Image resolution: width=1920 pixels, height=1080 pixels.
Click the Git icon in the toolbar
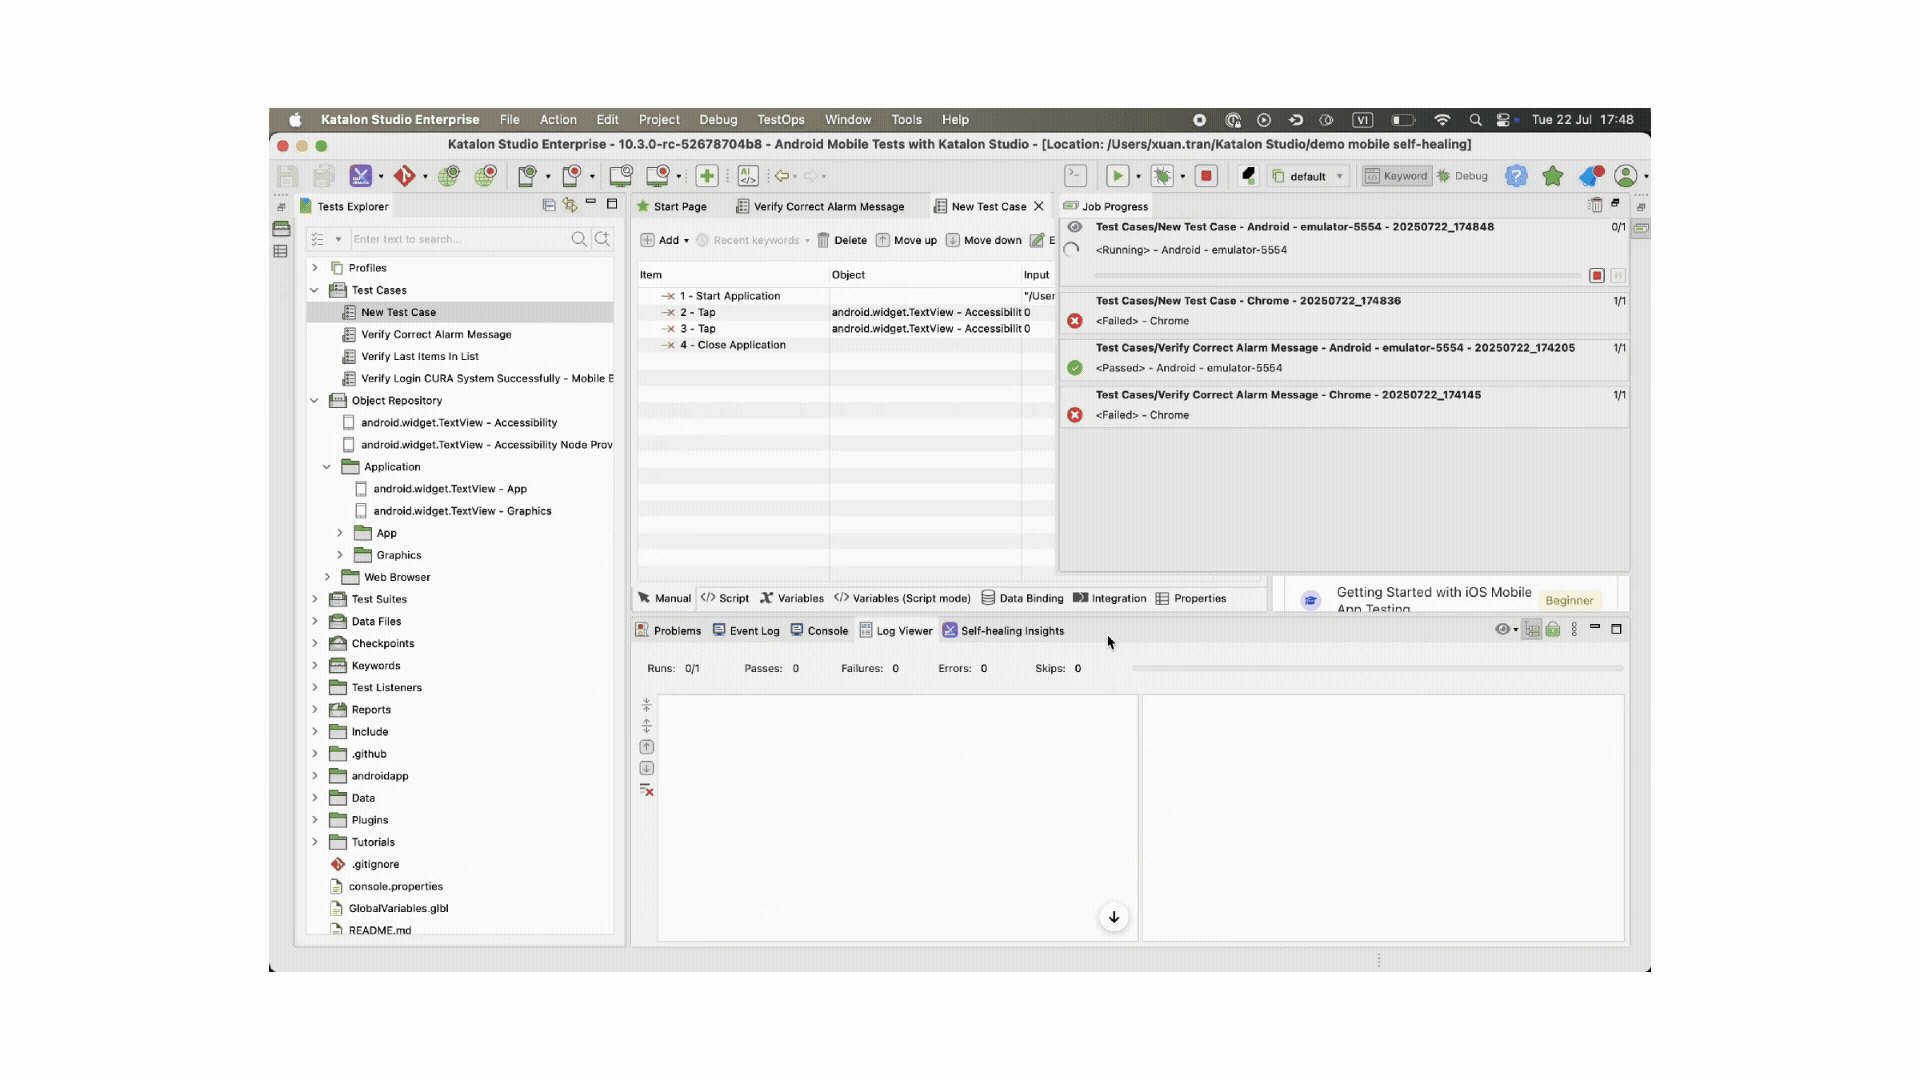coord(404,176)
